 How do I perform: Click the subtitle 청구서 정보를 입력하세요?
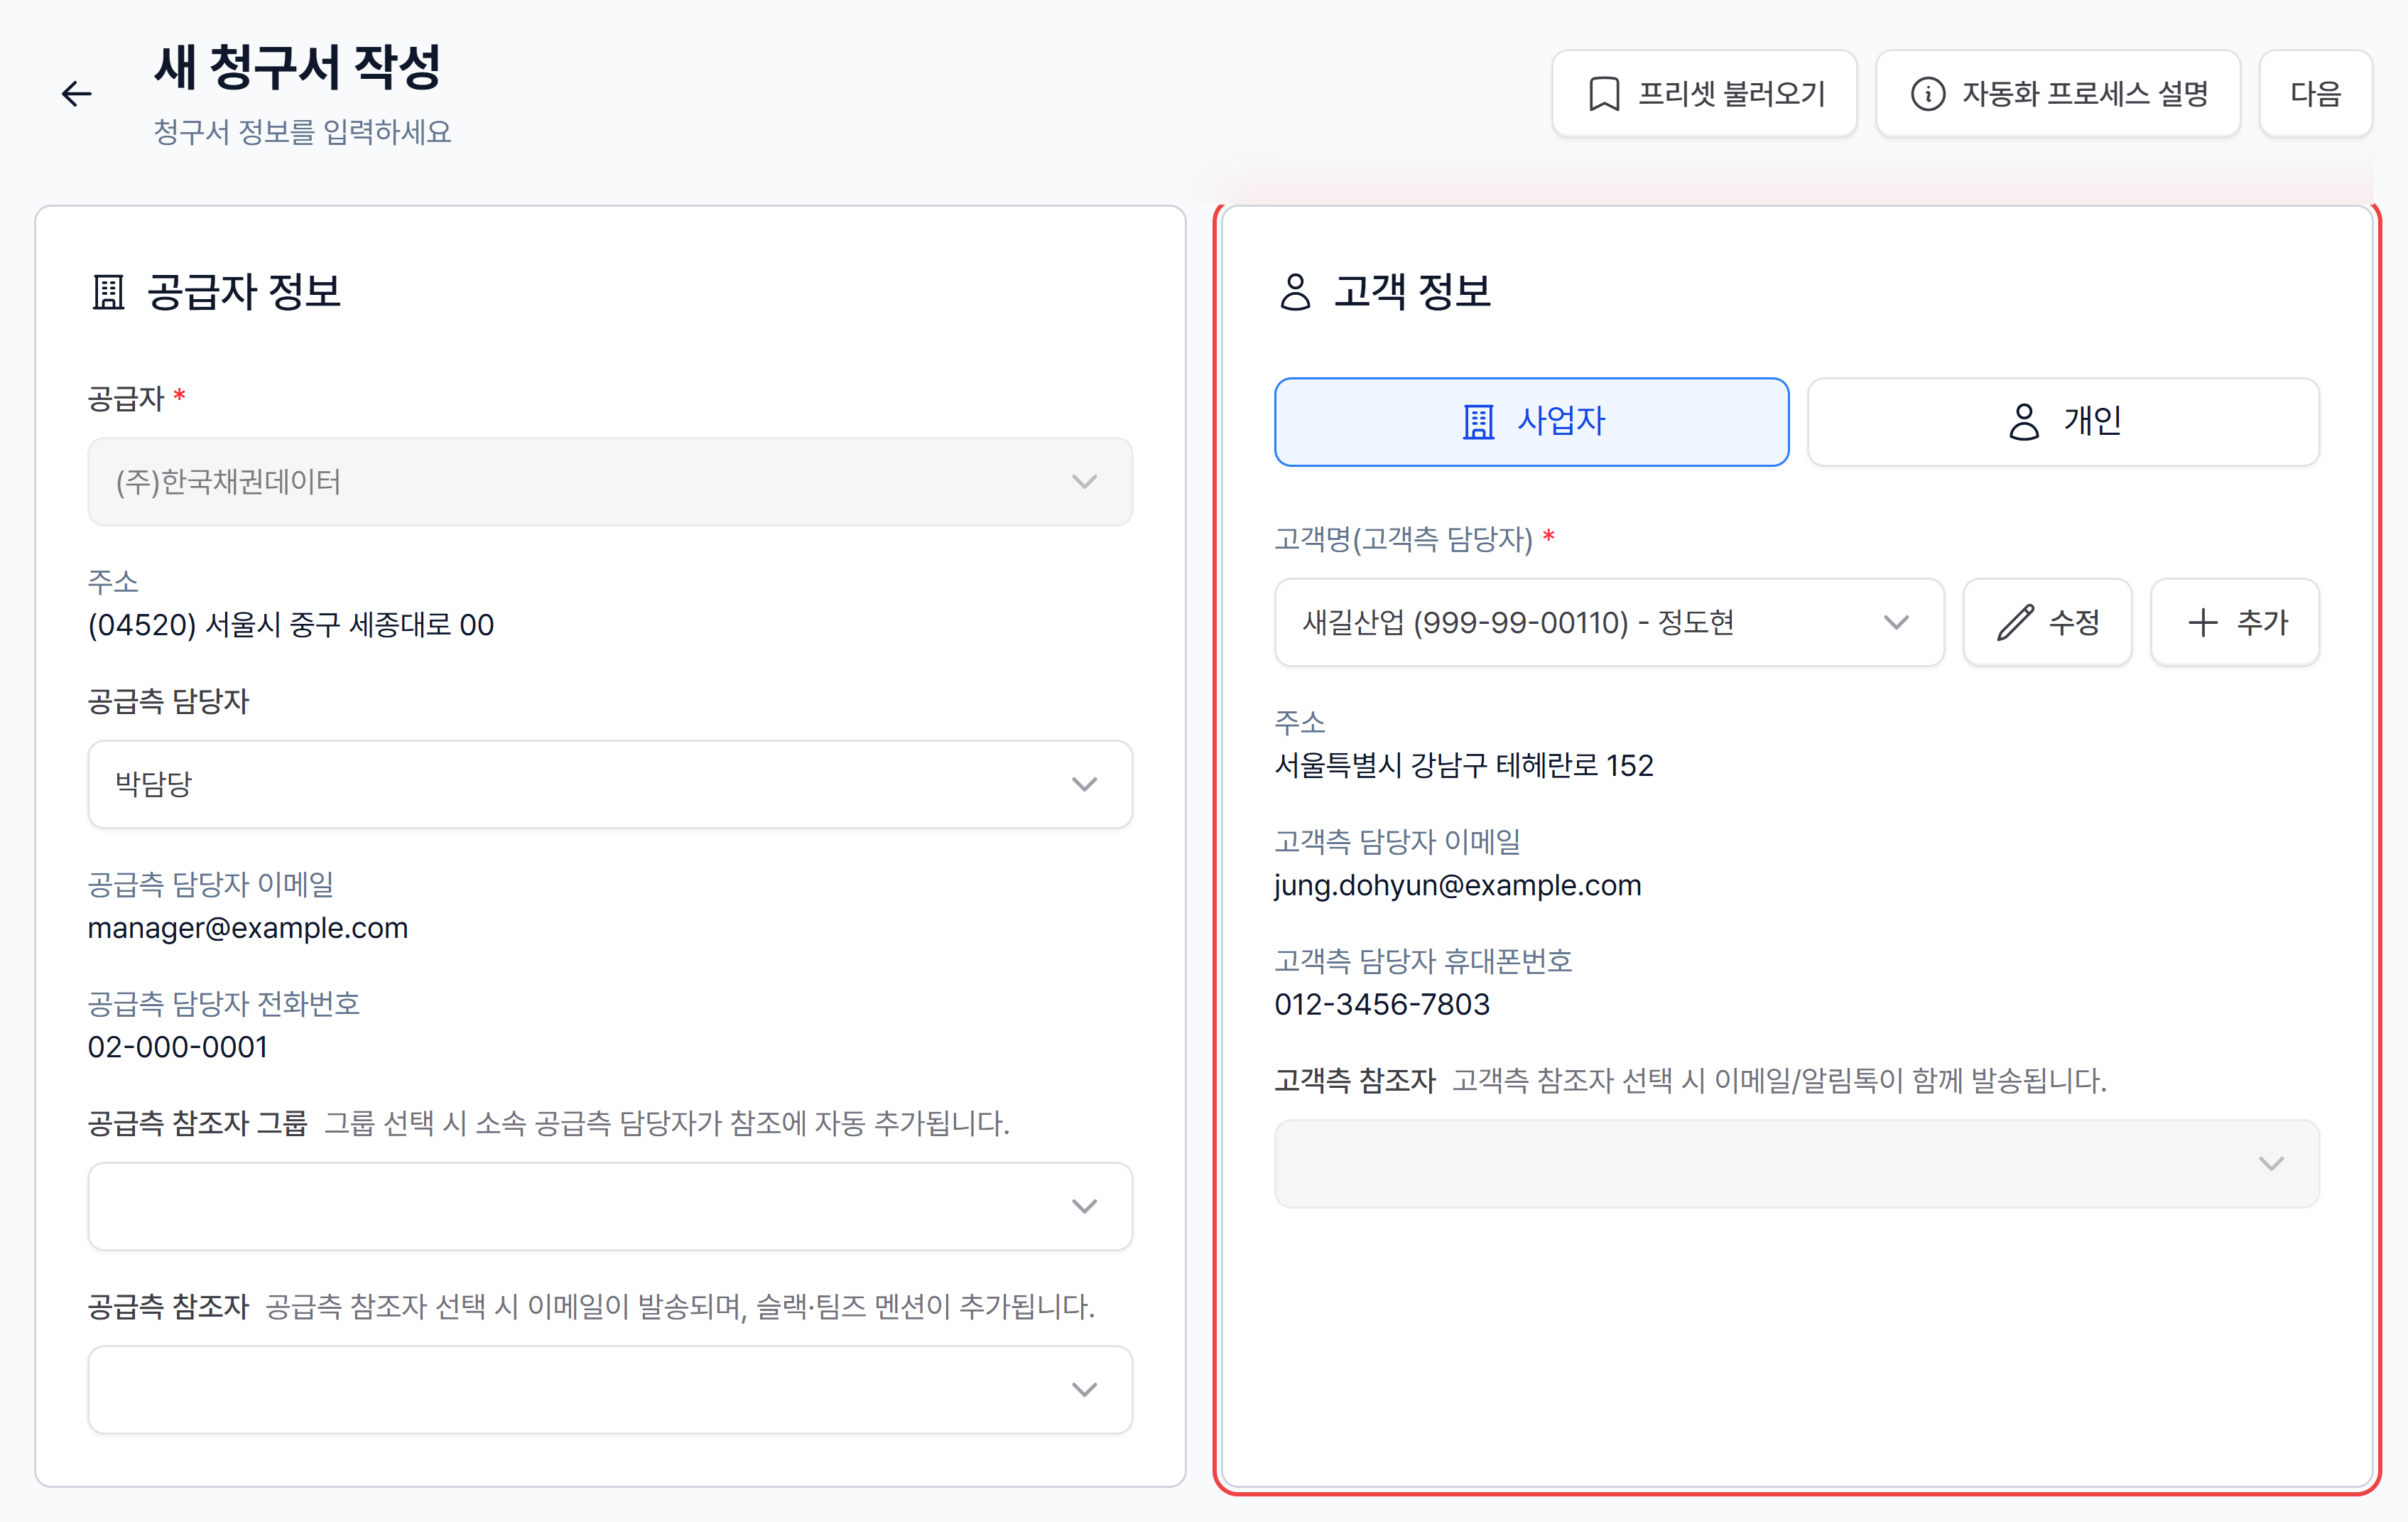click(302, 132)
